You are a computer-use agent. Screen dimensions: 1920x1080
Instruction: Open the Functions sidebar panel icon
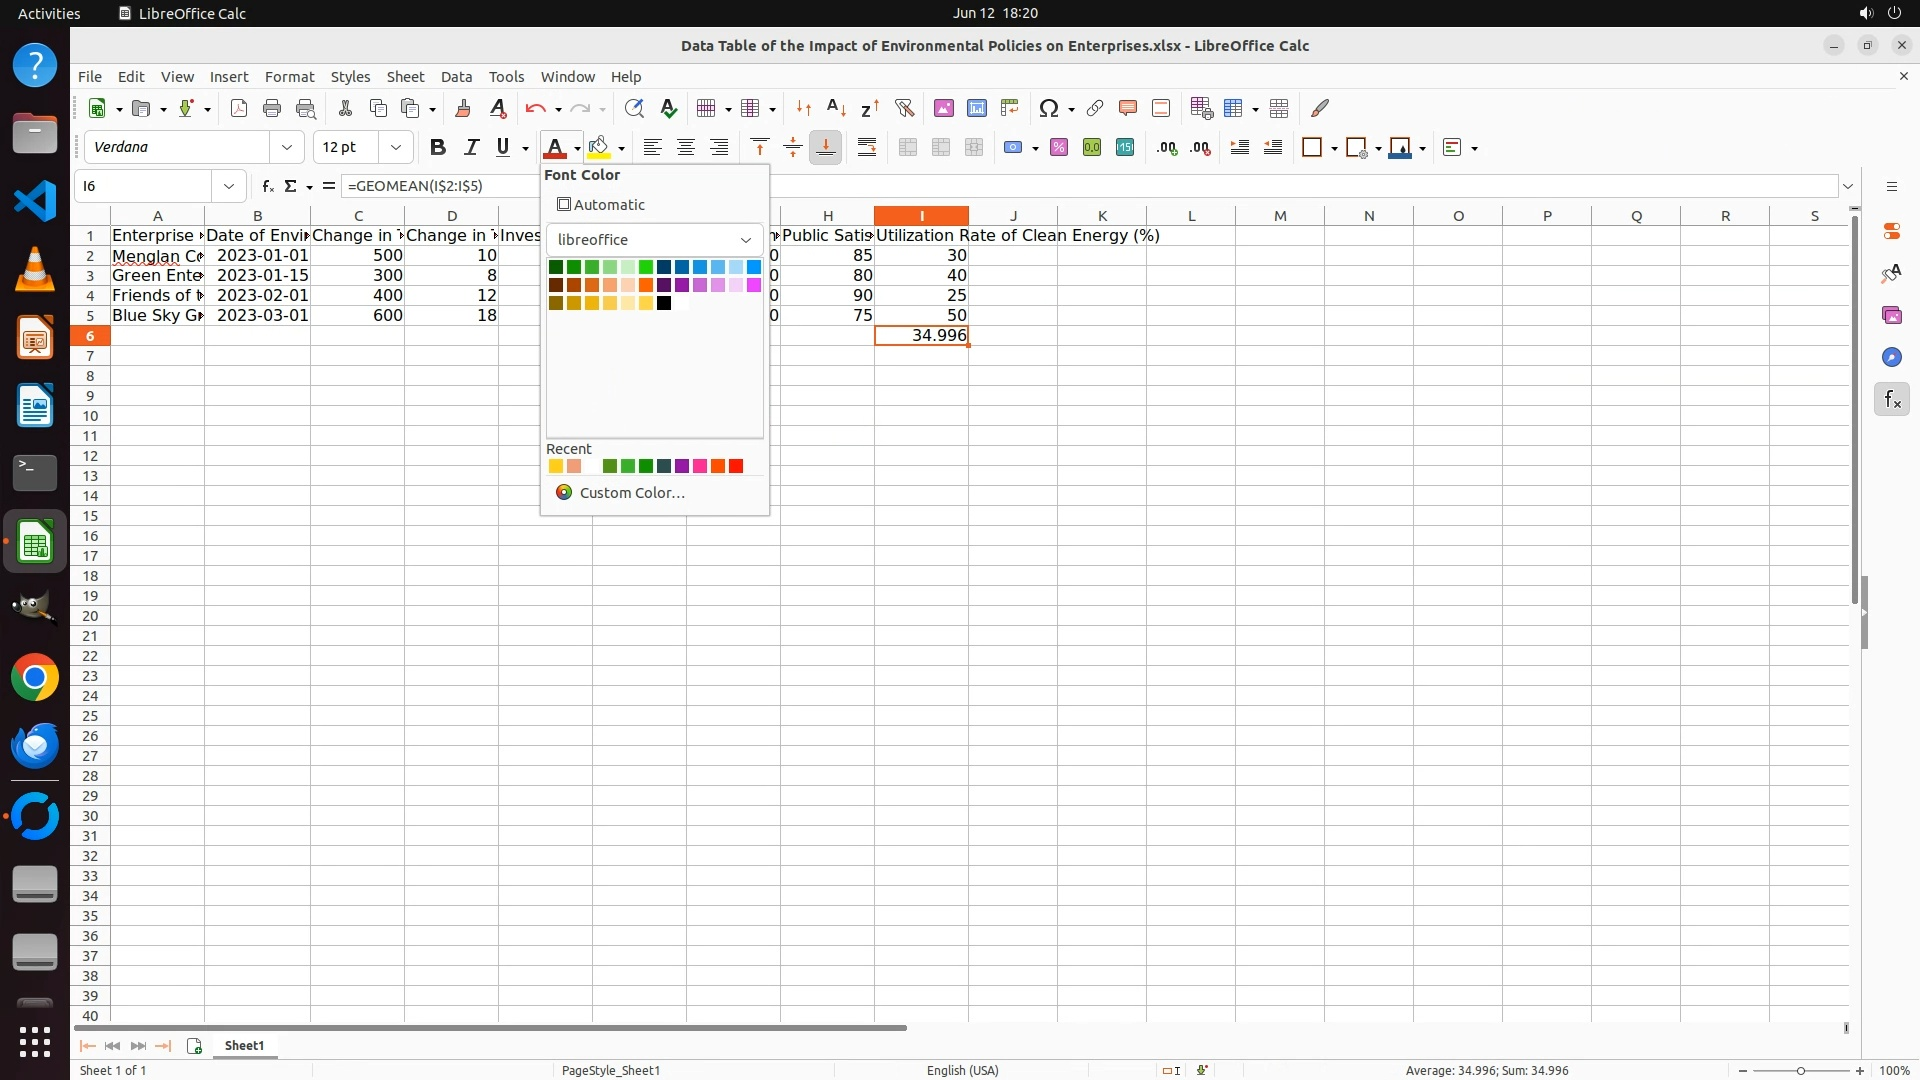1891,400
